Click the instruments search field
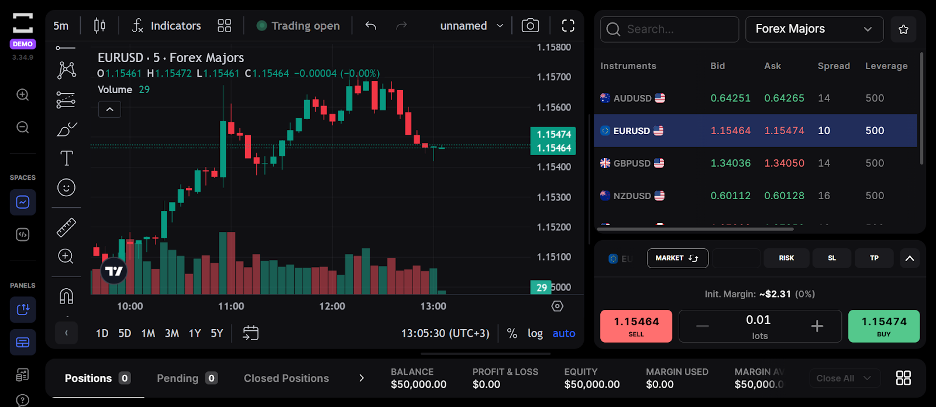Viewport: 936px width, 408px height. (670, 29)
